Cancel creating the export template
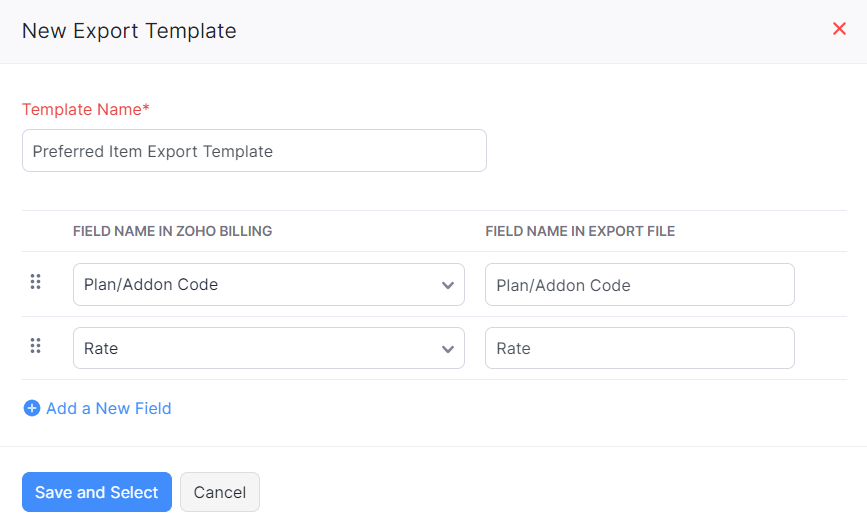Image resolution: width=867 pixels, height=531 pixels. point(220,492)
